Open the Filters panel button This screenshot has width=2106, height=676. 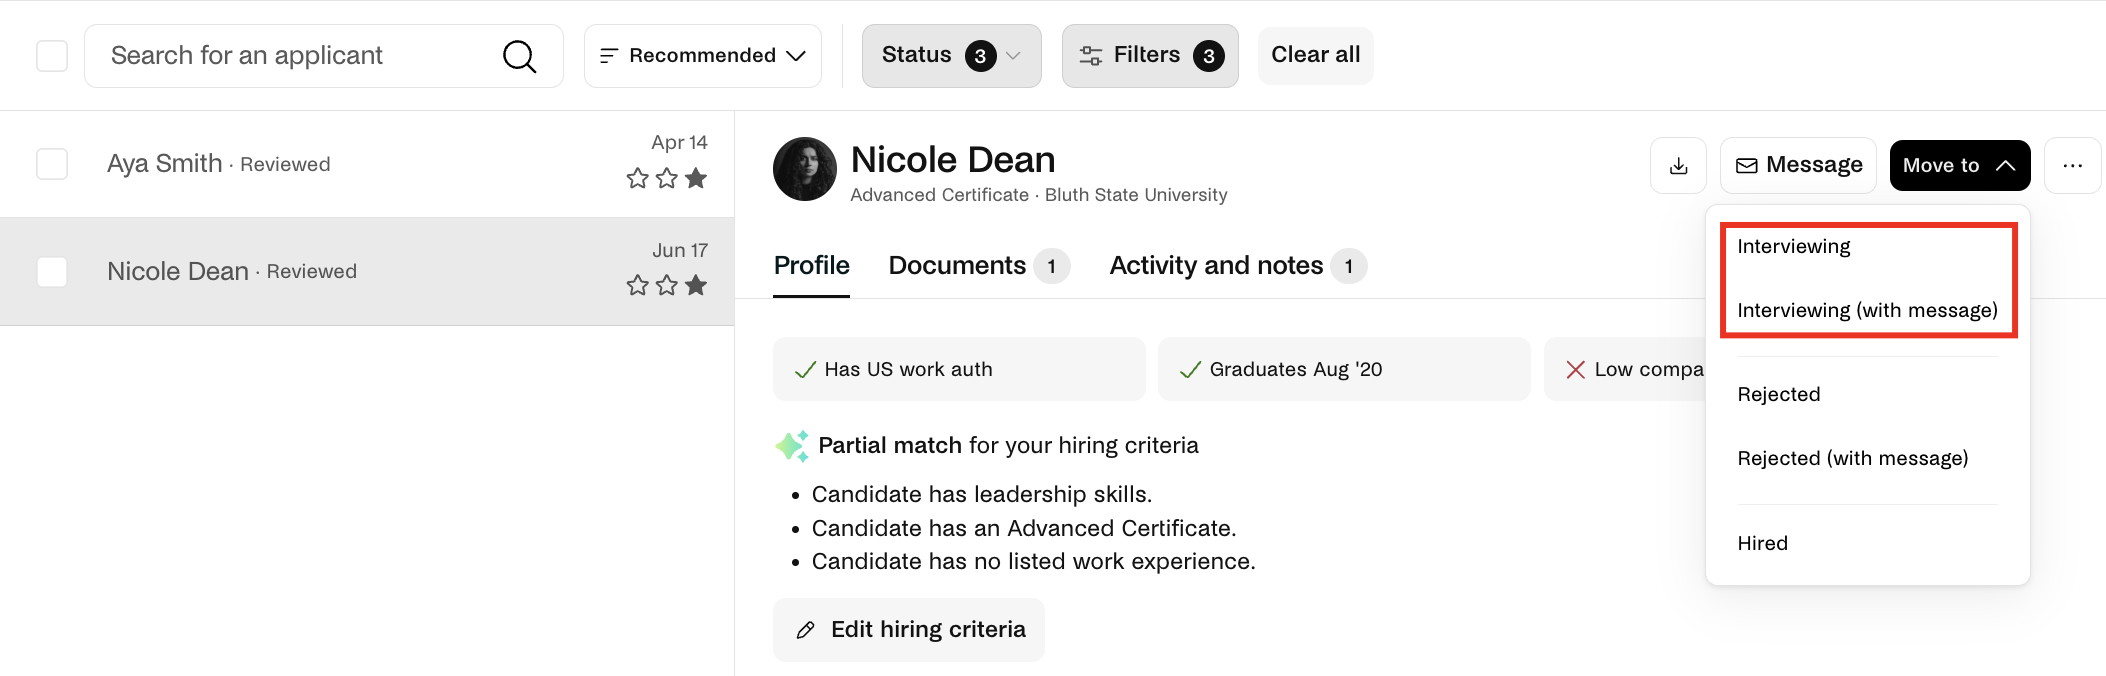pos(1150,56)
